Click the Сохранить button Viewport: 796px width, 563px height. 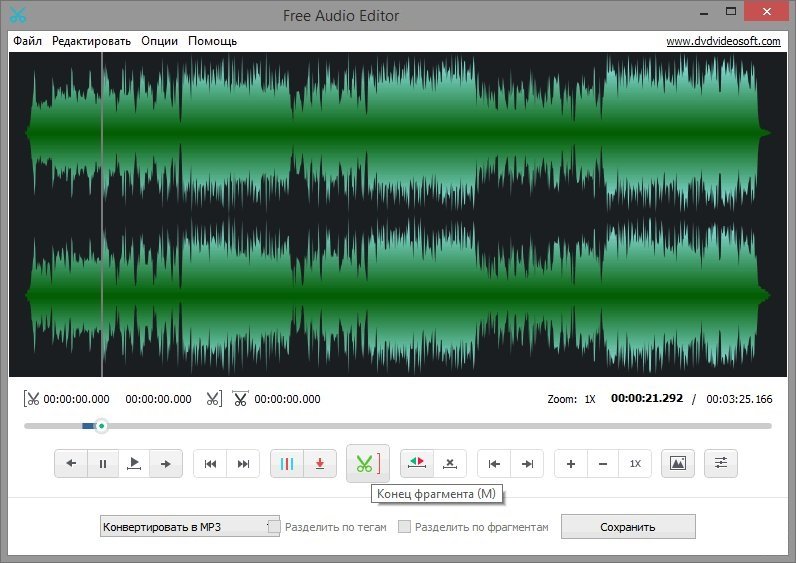click(x=627, y=527)
